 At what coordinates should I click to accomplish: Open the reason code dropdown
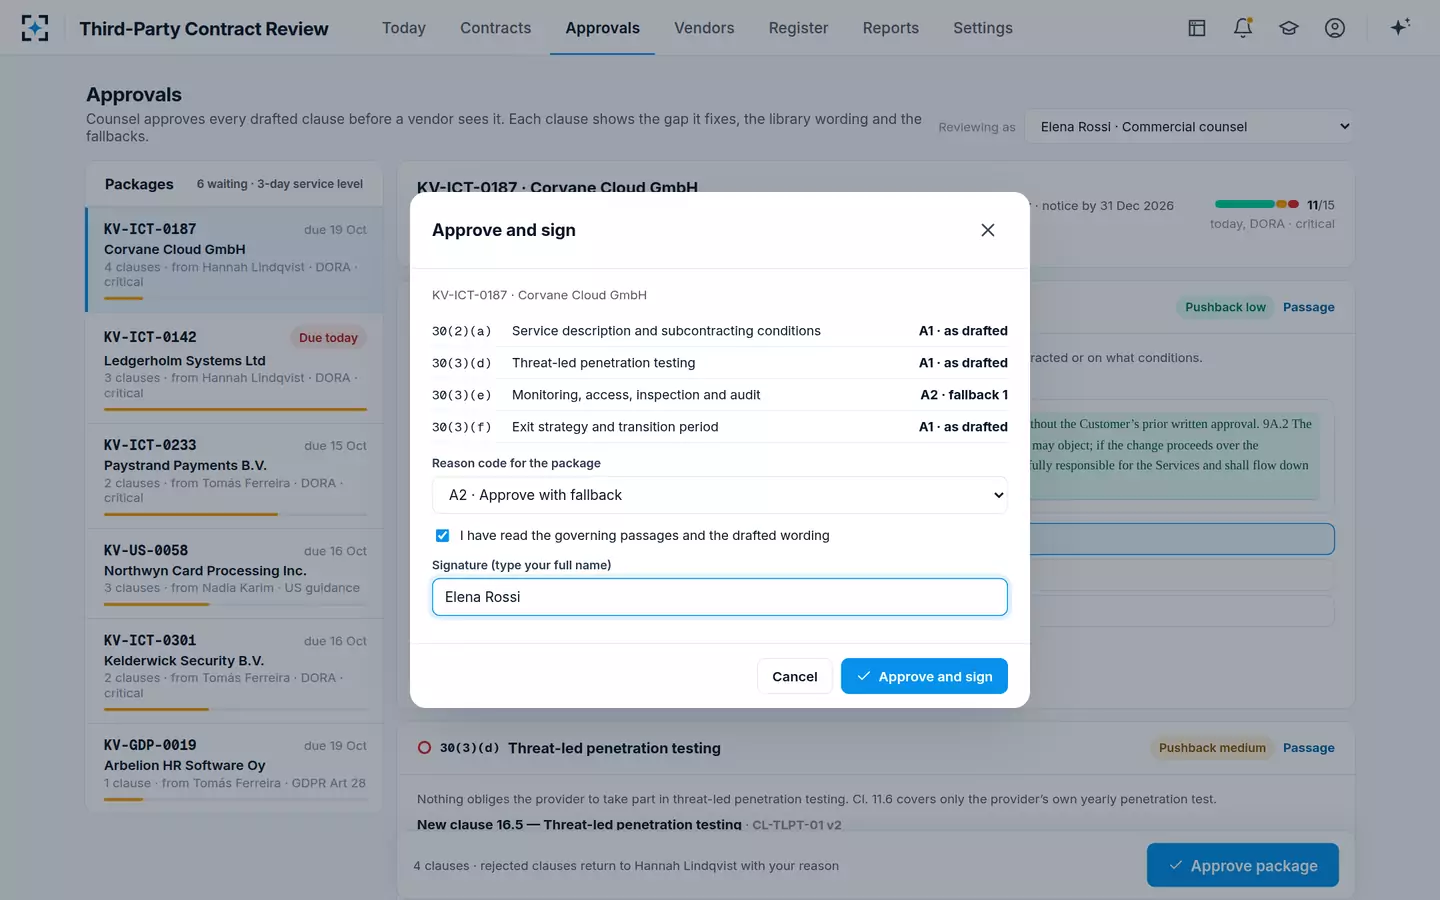coord(720,495)
